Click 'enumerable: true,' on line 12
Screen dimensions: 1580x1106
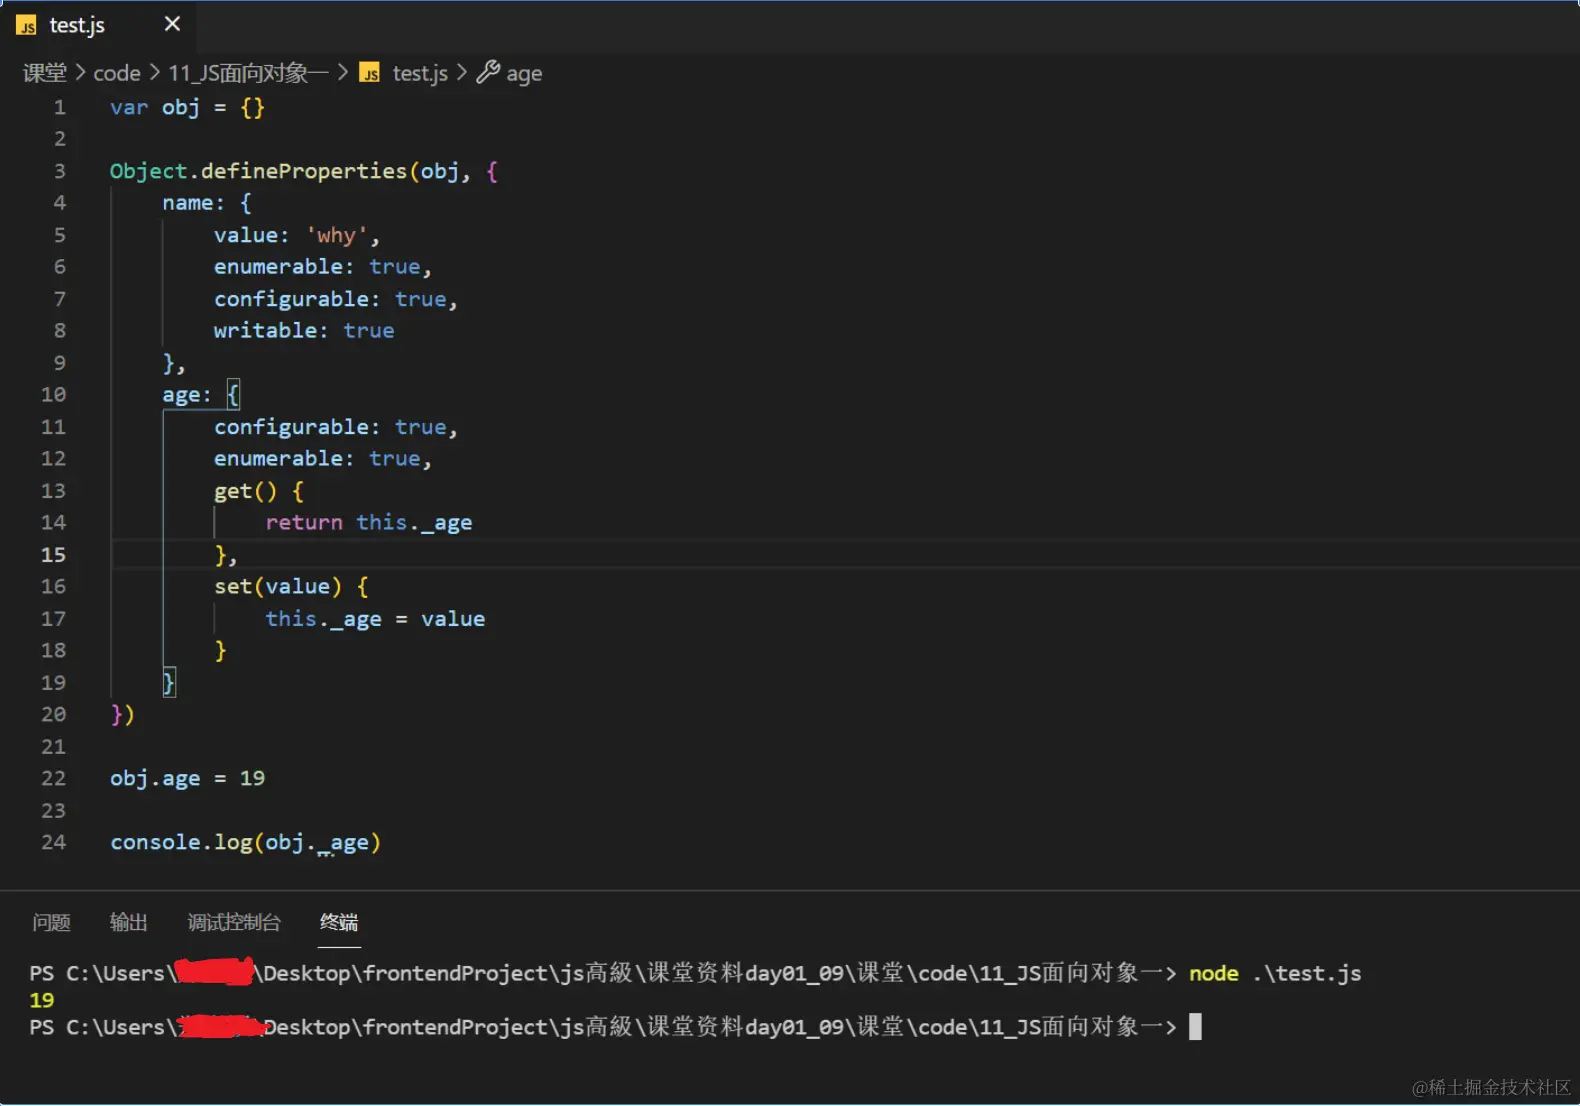click(x=323, y=459)
